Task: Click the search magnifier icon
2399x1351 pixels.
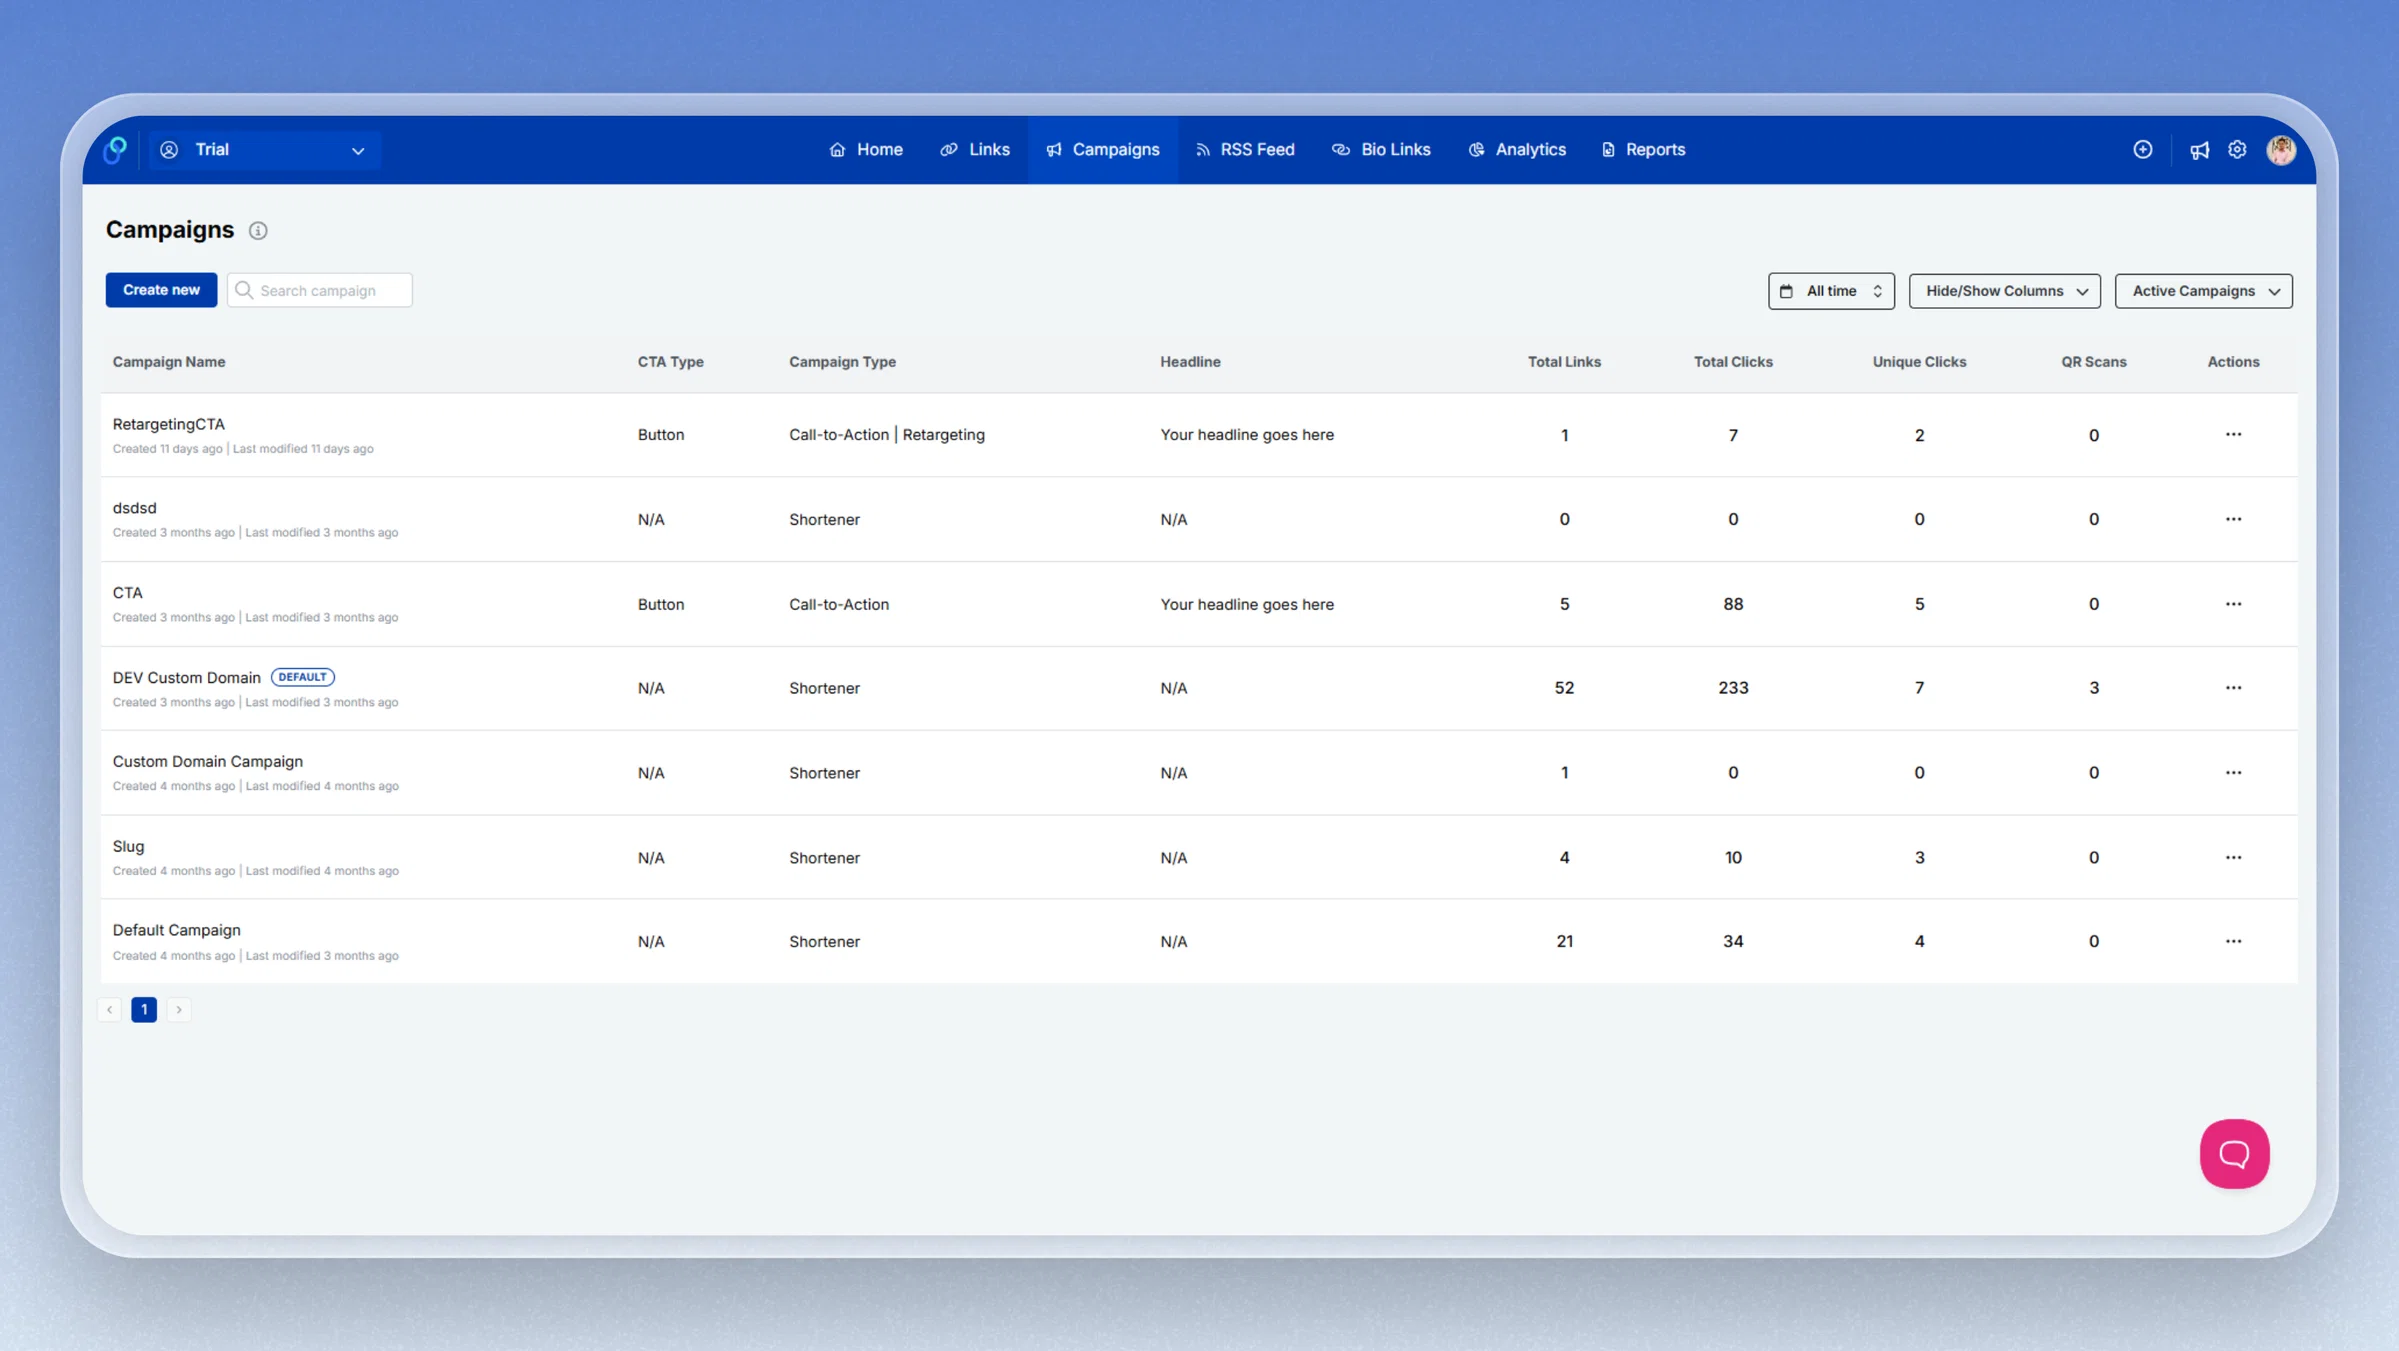Action: [x=243, y=290]
